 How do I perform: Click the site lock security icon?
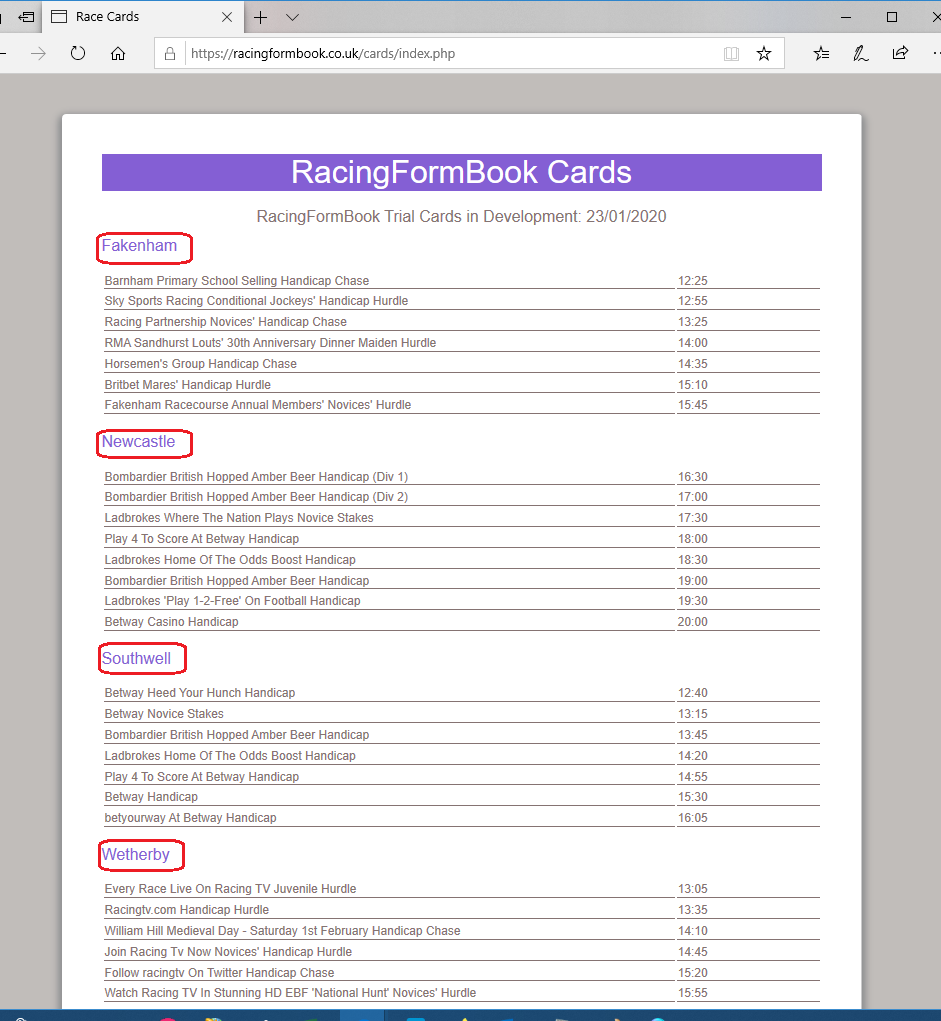[x=170, y=53]
